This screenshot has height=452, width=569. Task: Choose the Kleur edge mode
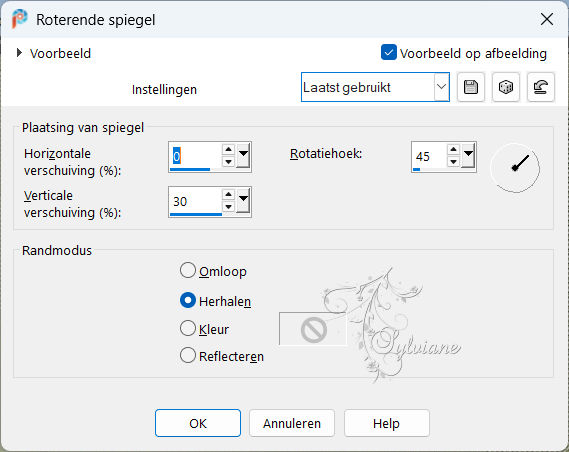[188, 329]
